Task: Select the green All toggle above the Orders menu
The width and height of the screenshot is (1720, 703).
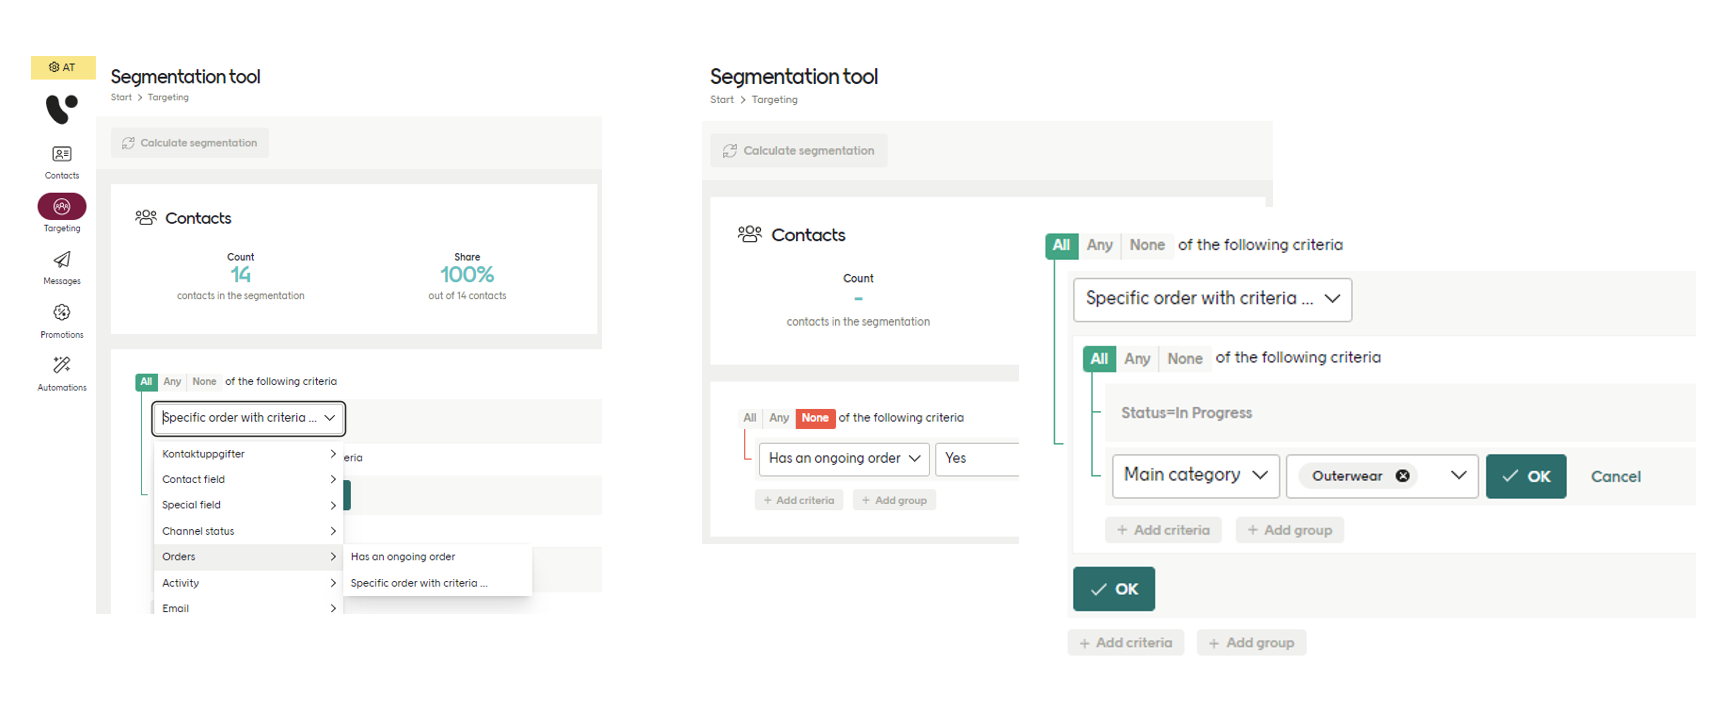Action: click(x=146, y=382)
